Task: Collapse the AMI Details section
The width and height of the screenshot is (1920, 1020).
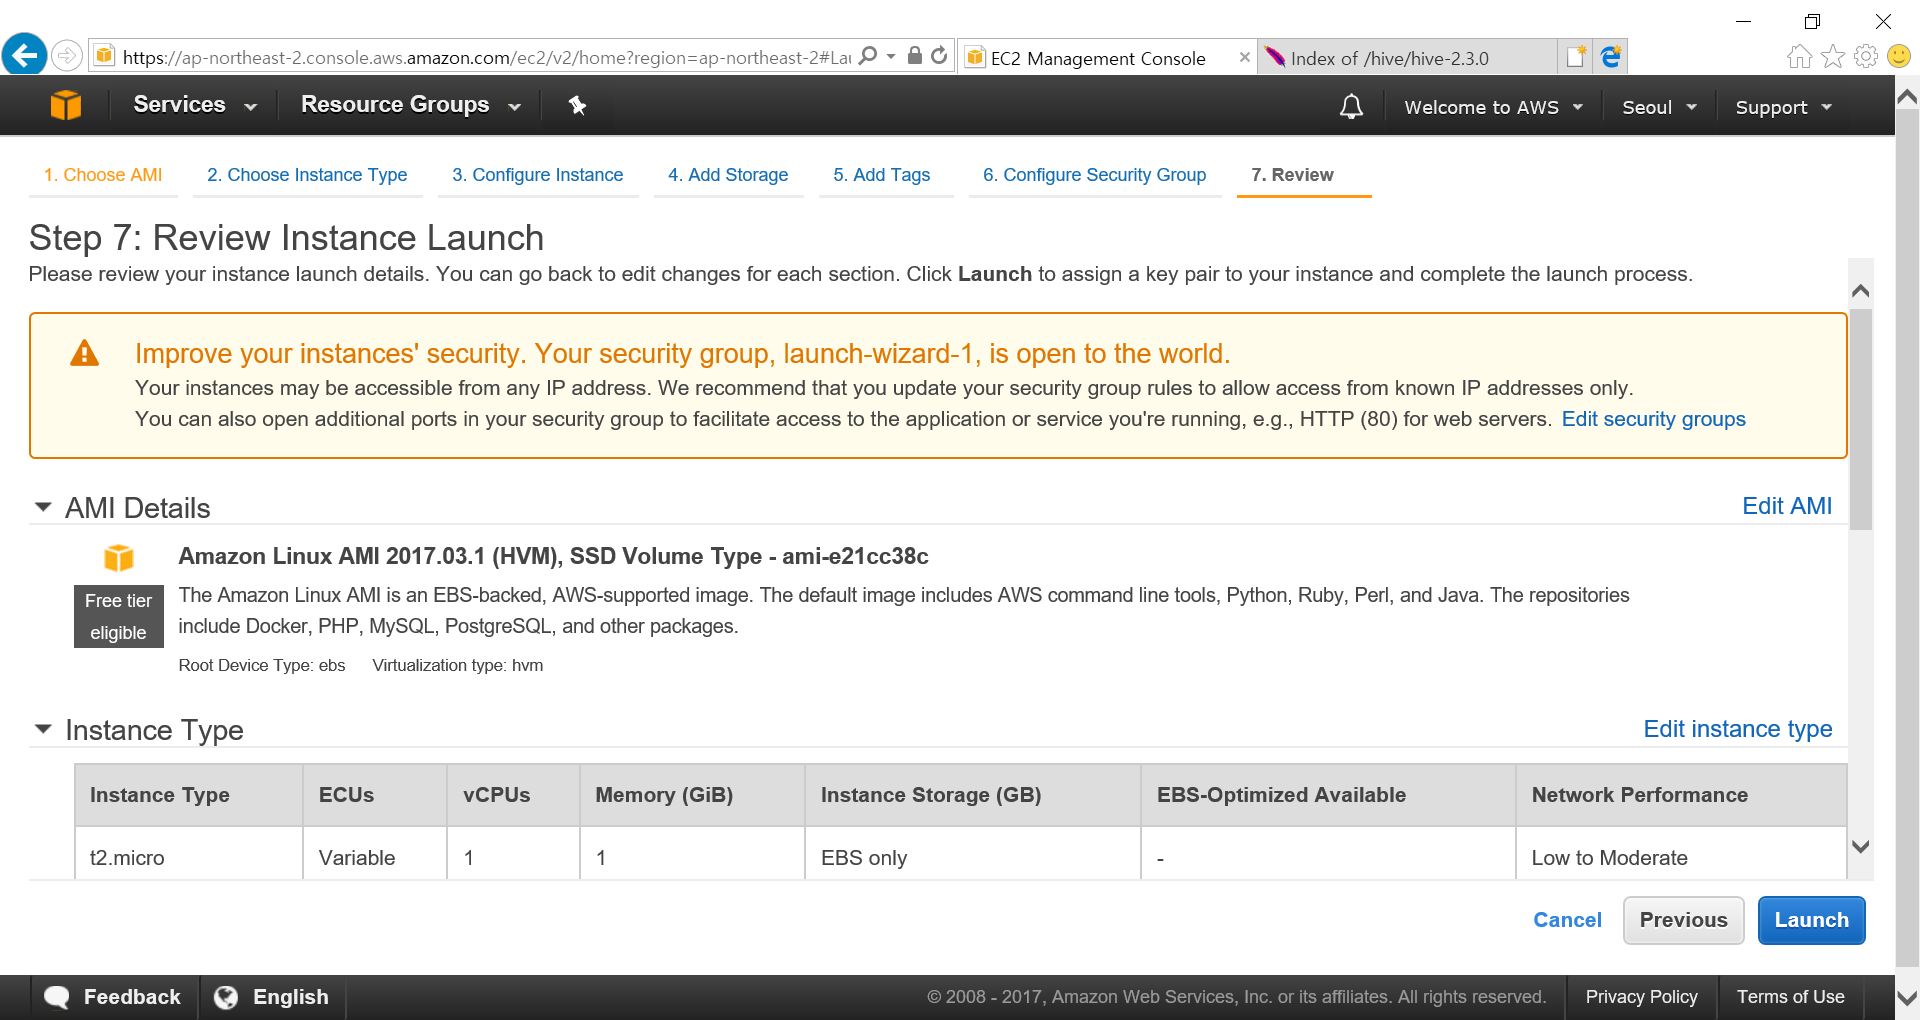Action: click(x=43, y=507)
